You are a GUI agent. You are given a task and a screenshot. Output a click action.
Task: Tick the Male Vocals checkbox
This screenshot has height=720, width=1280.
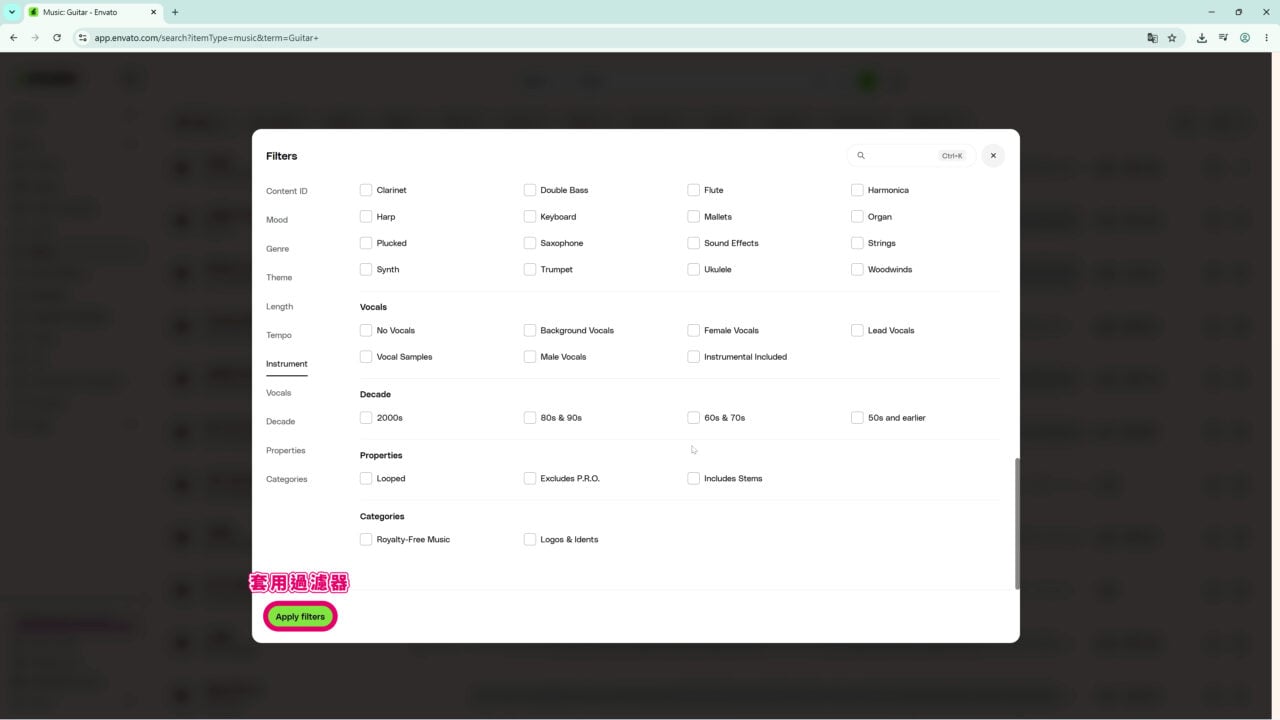530,356
